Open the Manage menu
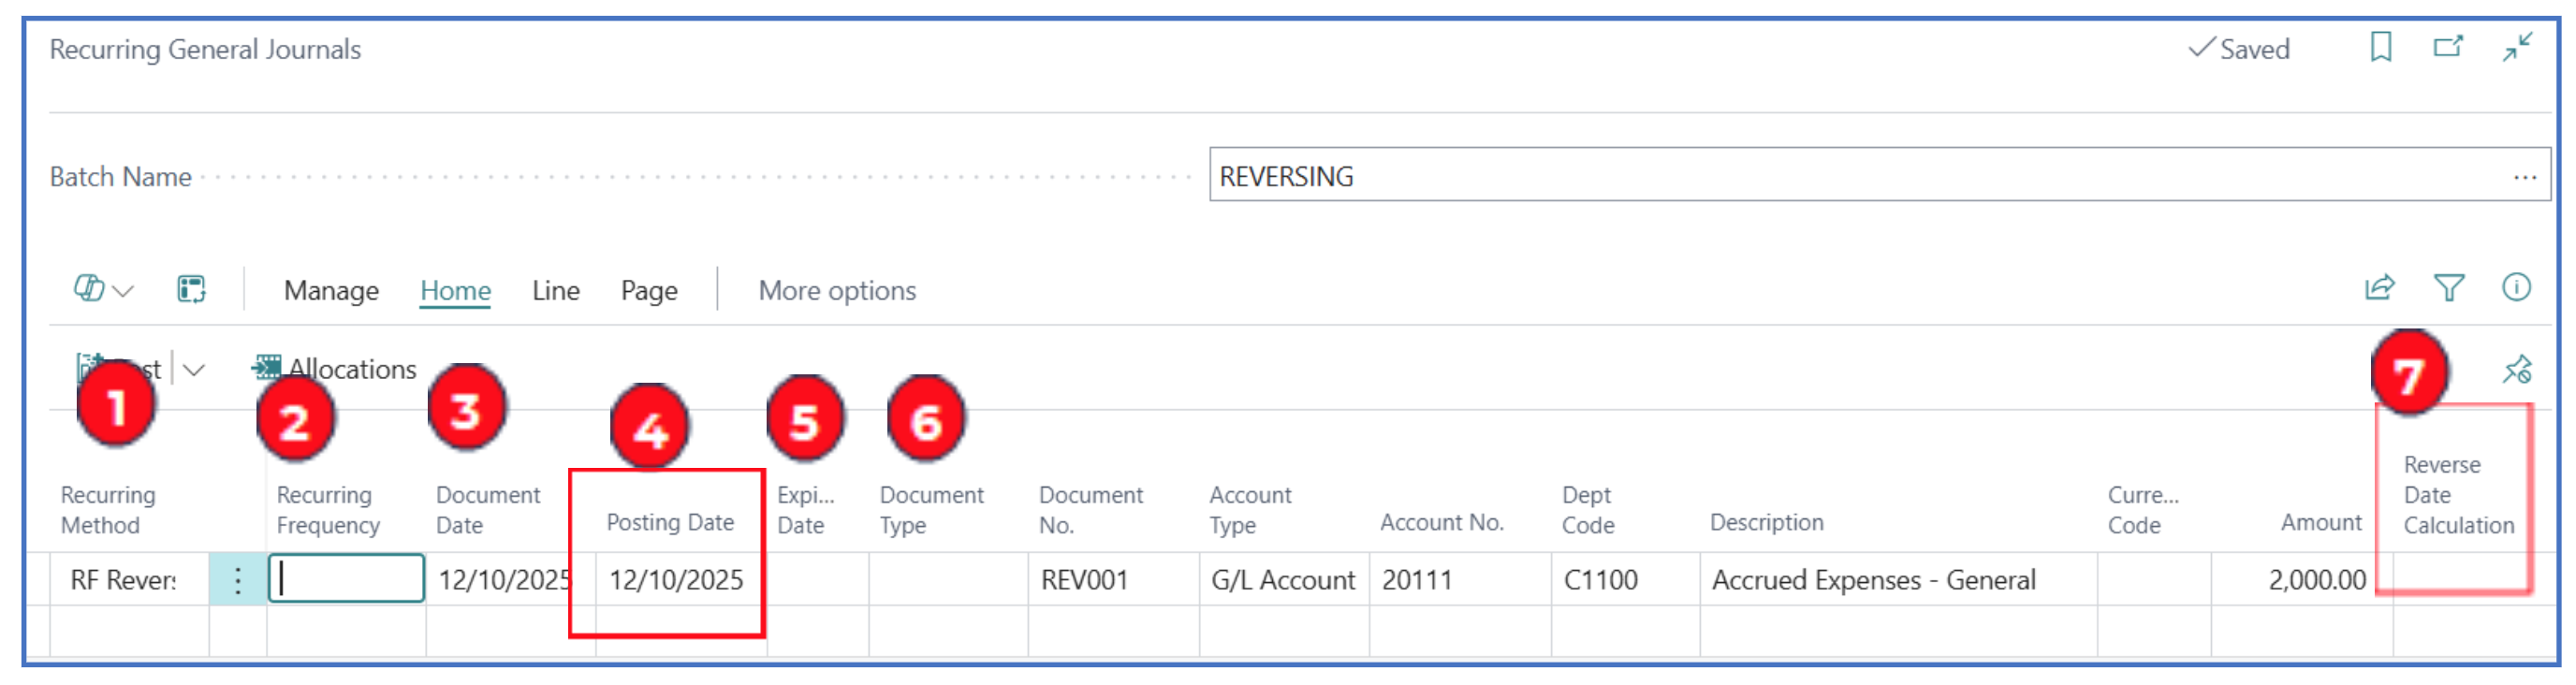This screenshot has width=2576, height=685. coord(331,291)
